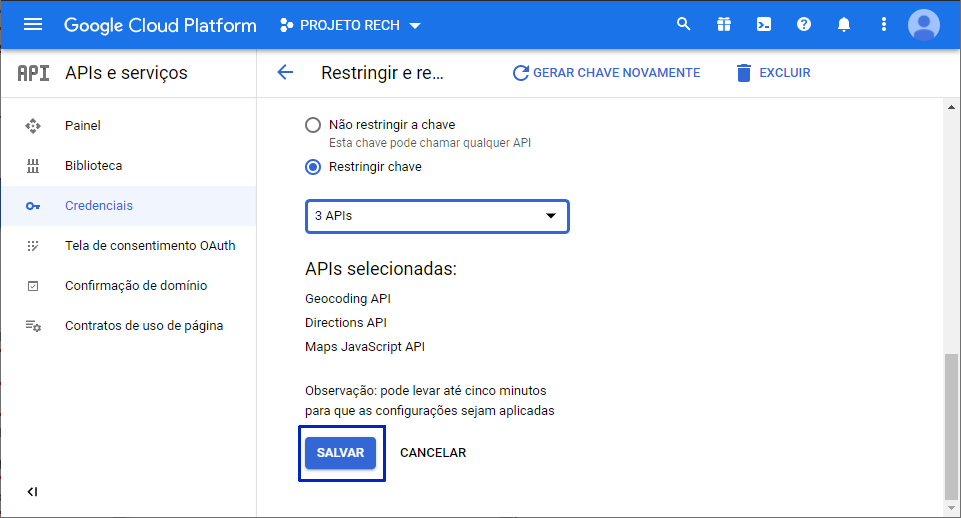The image size is (961, 518).
Task: Collapse the sidebar with bottom chevron
Action: [33, 491]
